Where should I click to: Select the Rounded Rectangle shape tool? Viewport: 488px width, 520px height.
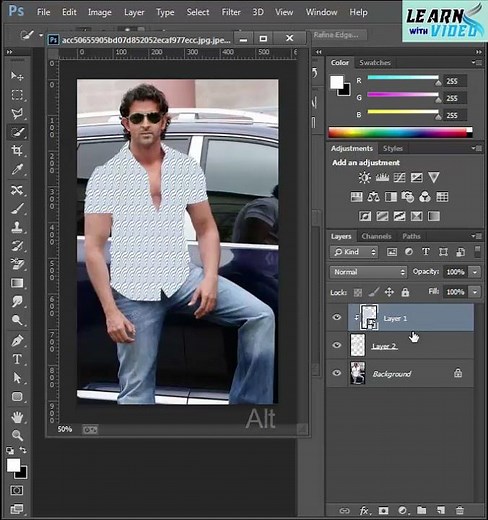(17, 396)
